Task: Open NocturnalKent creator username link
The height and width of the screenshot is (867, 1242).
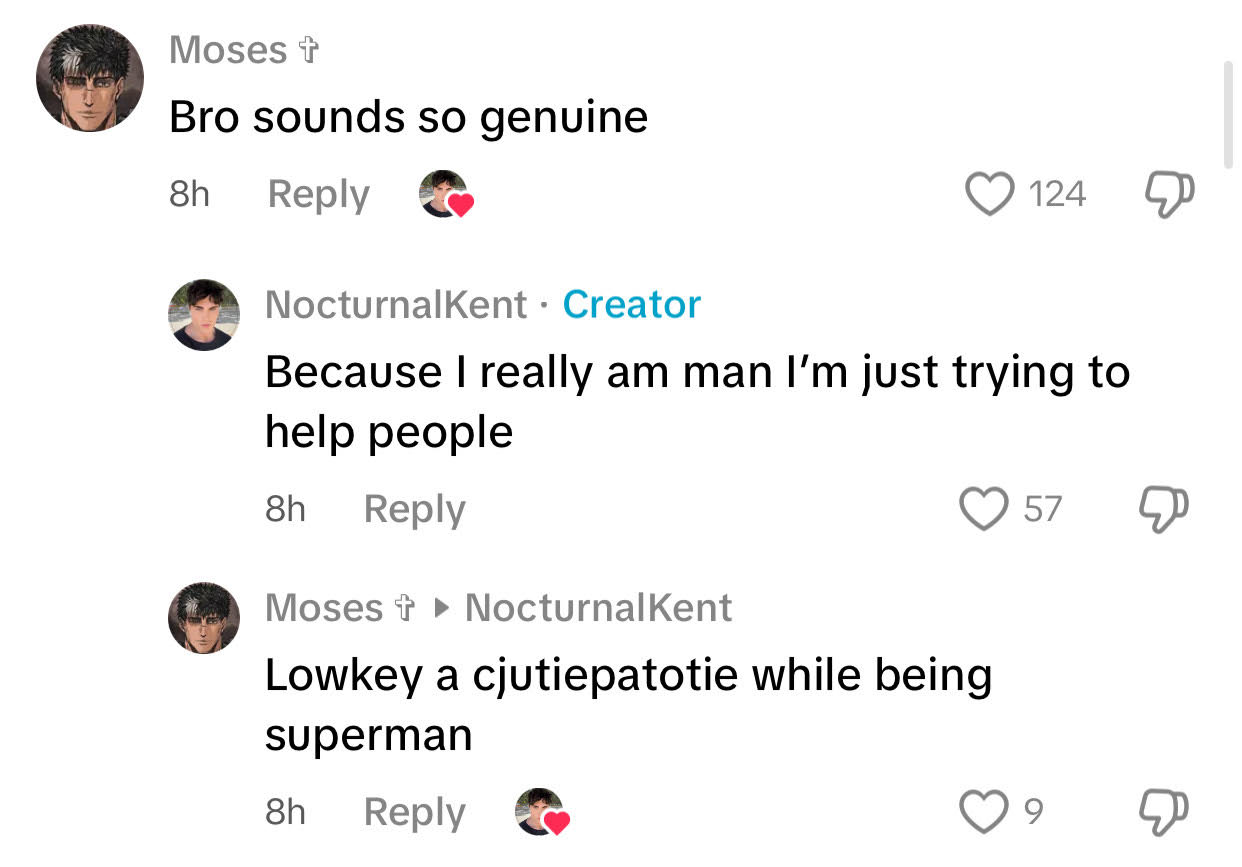Action: 396,304
